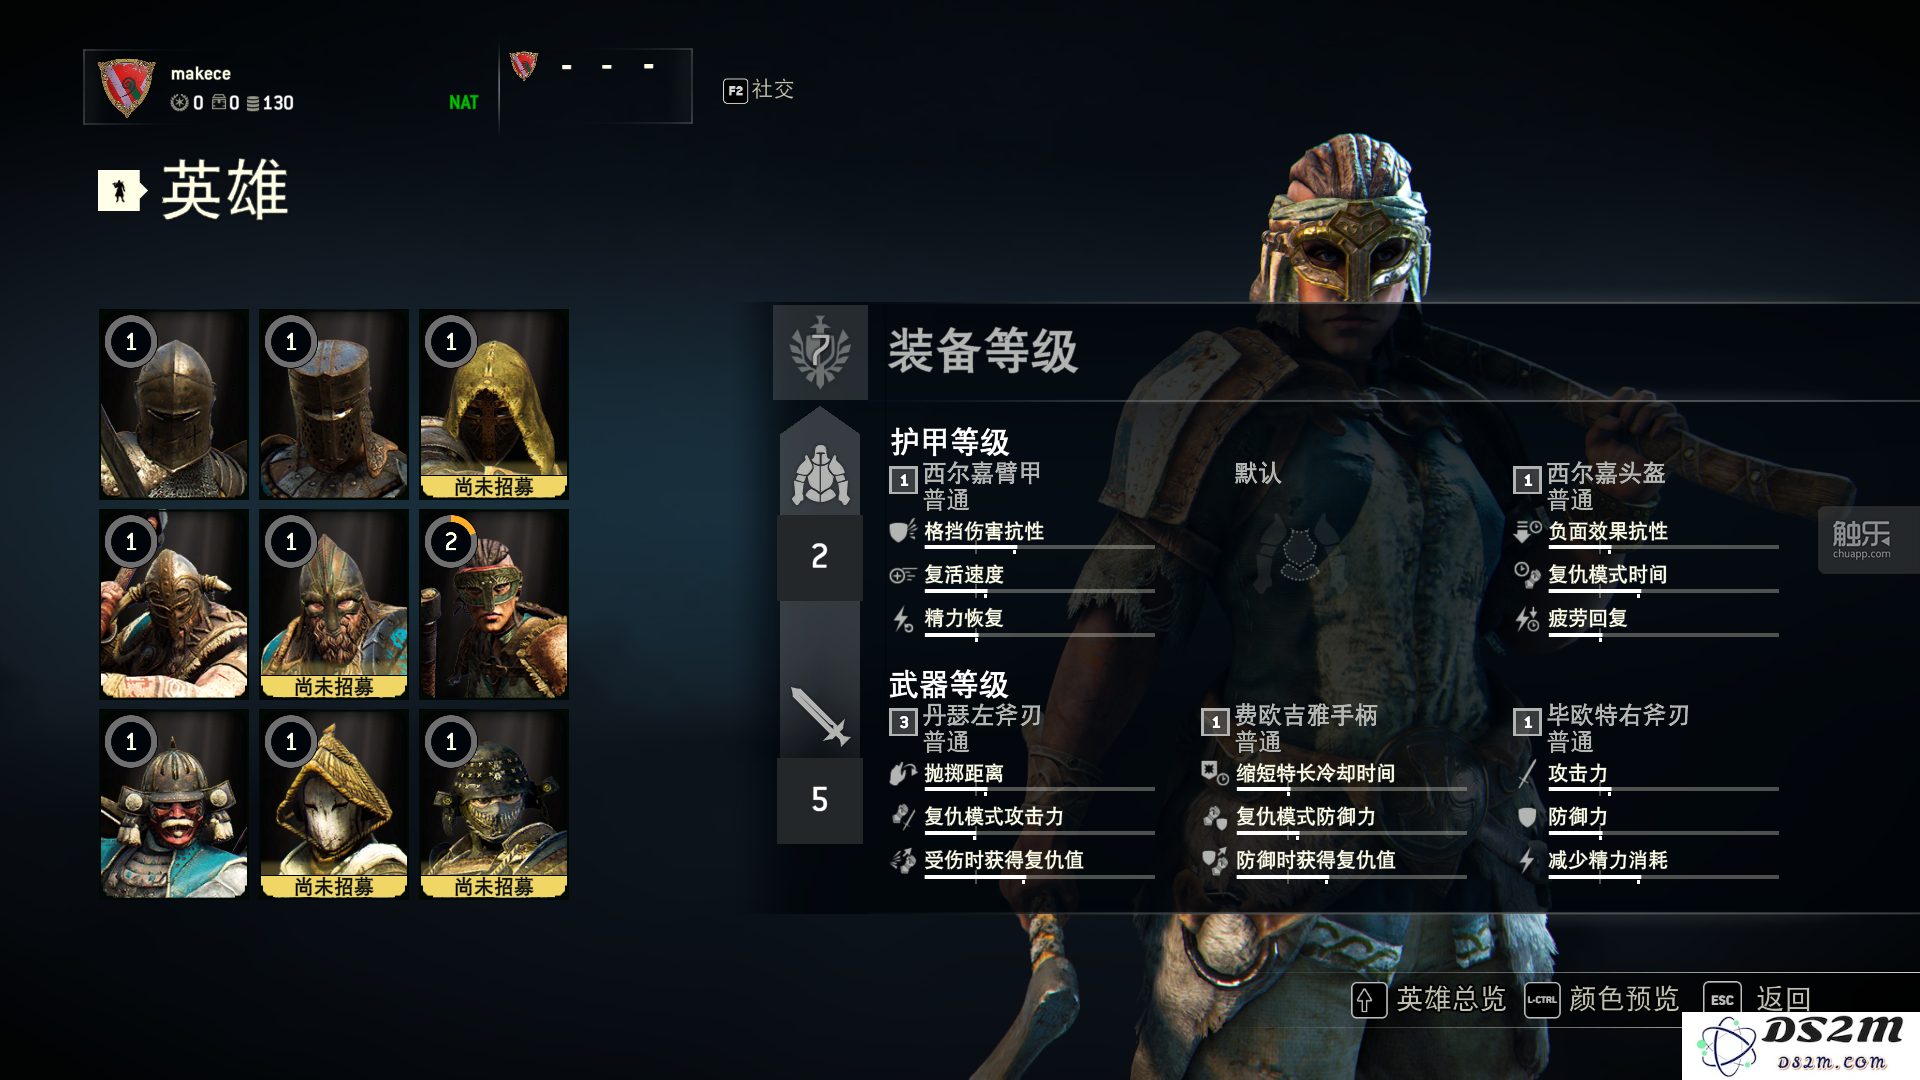Viewport: 1920px width, 1080px height.
Task: Select the 西尔嘉头盔 helmet item
Action: (1590, 486)
